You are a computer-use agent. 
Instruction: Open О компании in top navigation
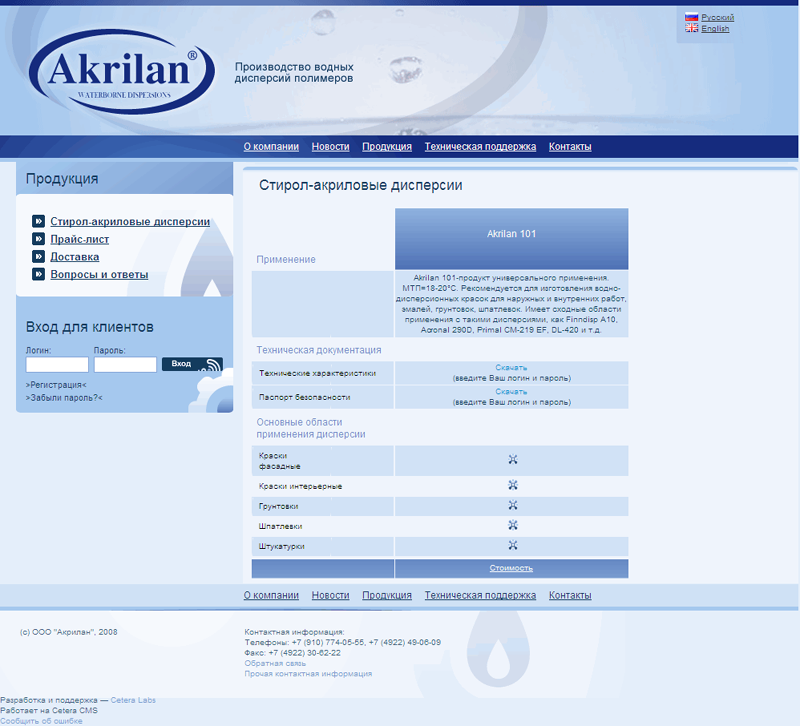point(271,147)
